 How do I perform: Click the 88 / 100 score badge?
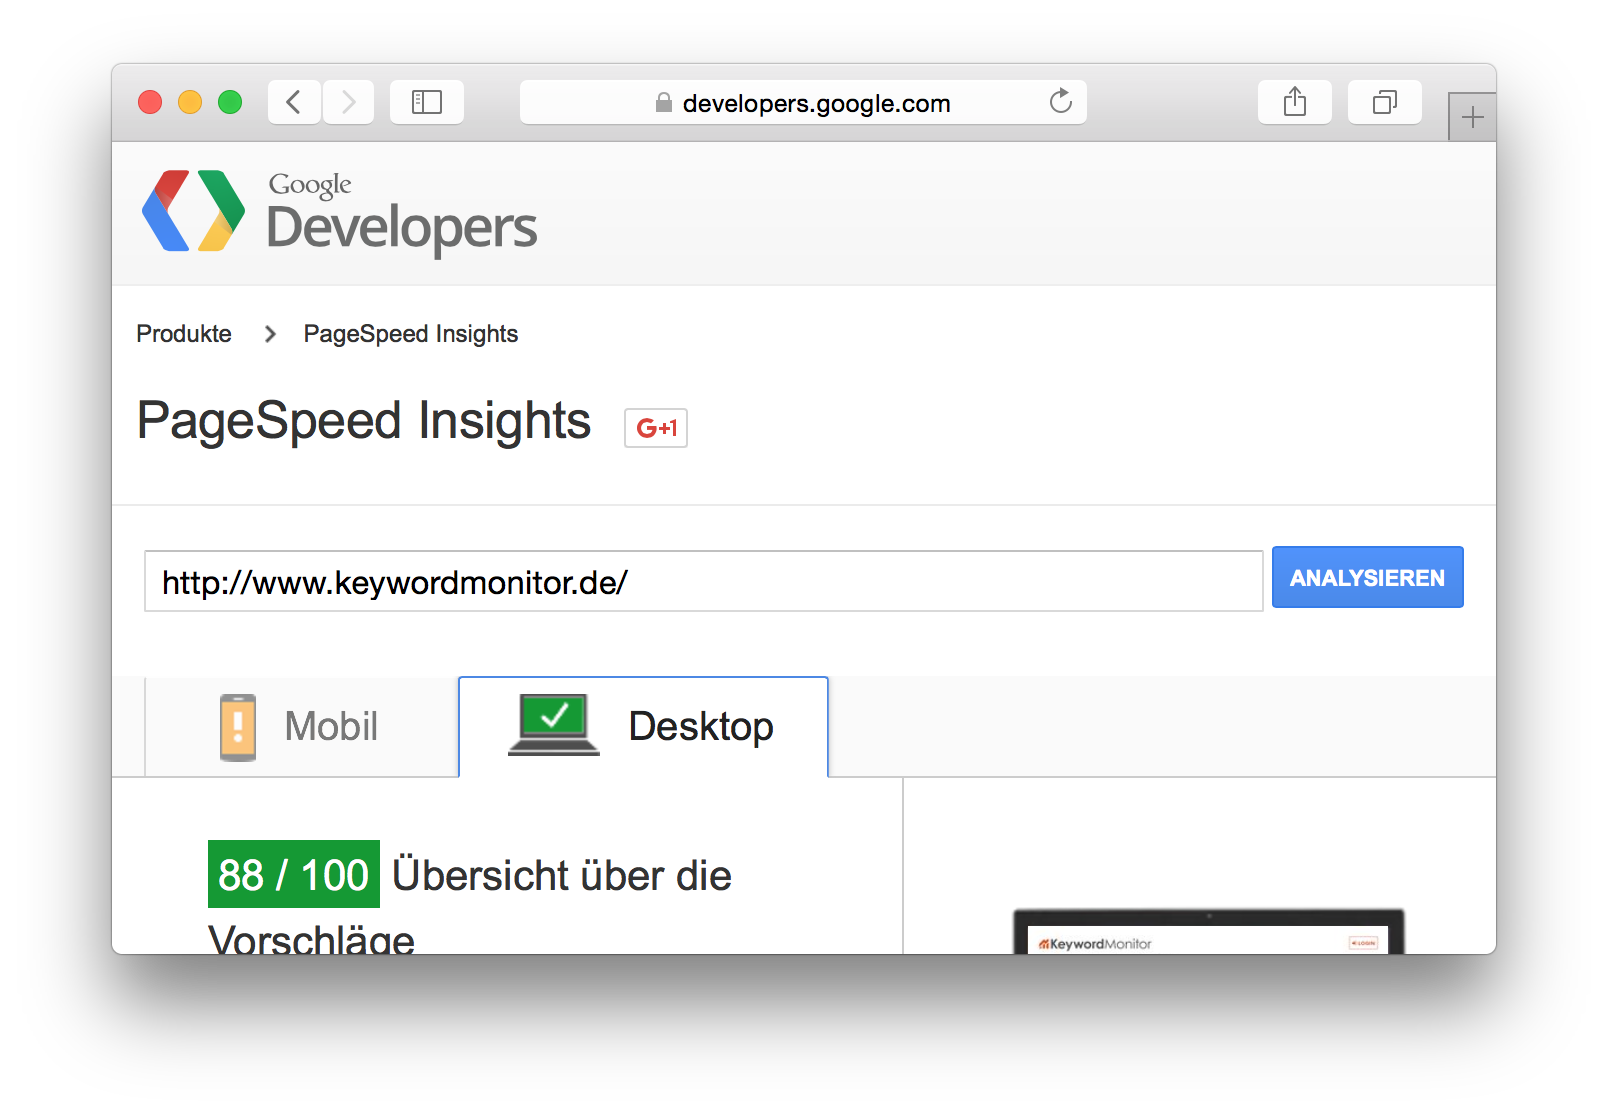pos(294,874)
